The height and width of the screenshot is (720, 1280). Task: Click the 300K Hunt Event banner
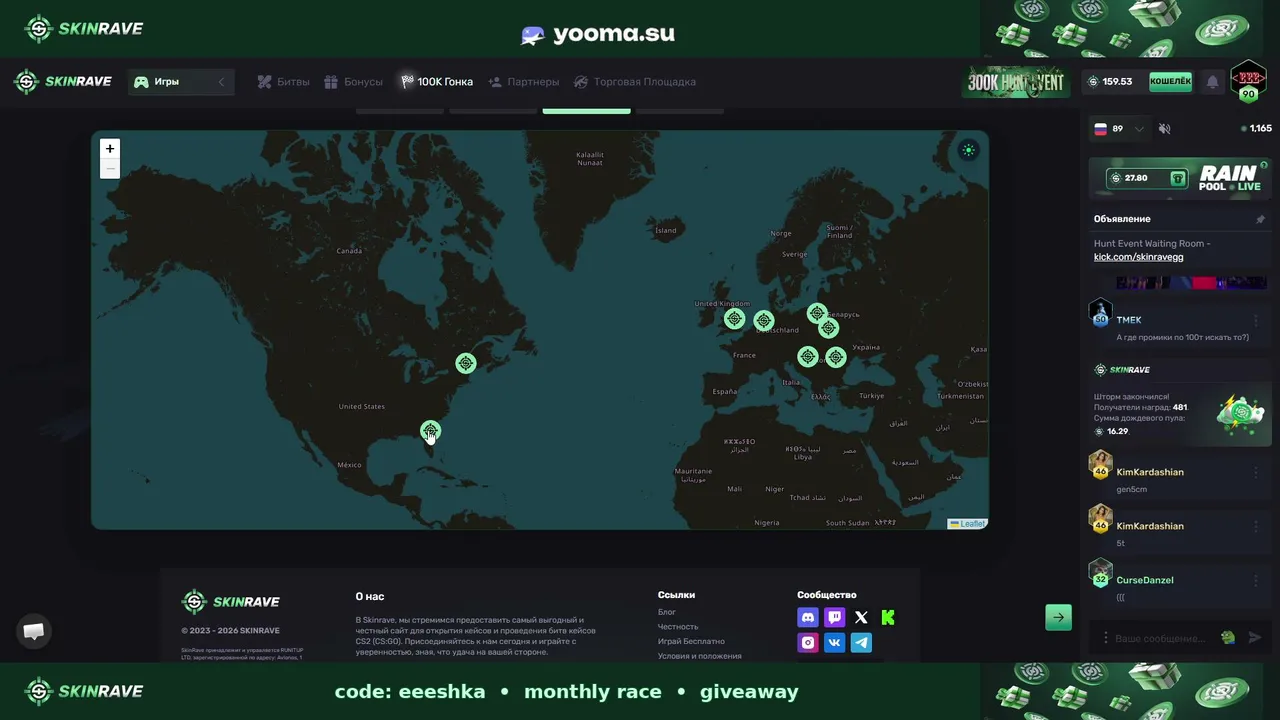(x=1016, y=82)
